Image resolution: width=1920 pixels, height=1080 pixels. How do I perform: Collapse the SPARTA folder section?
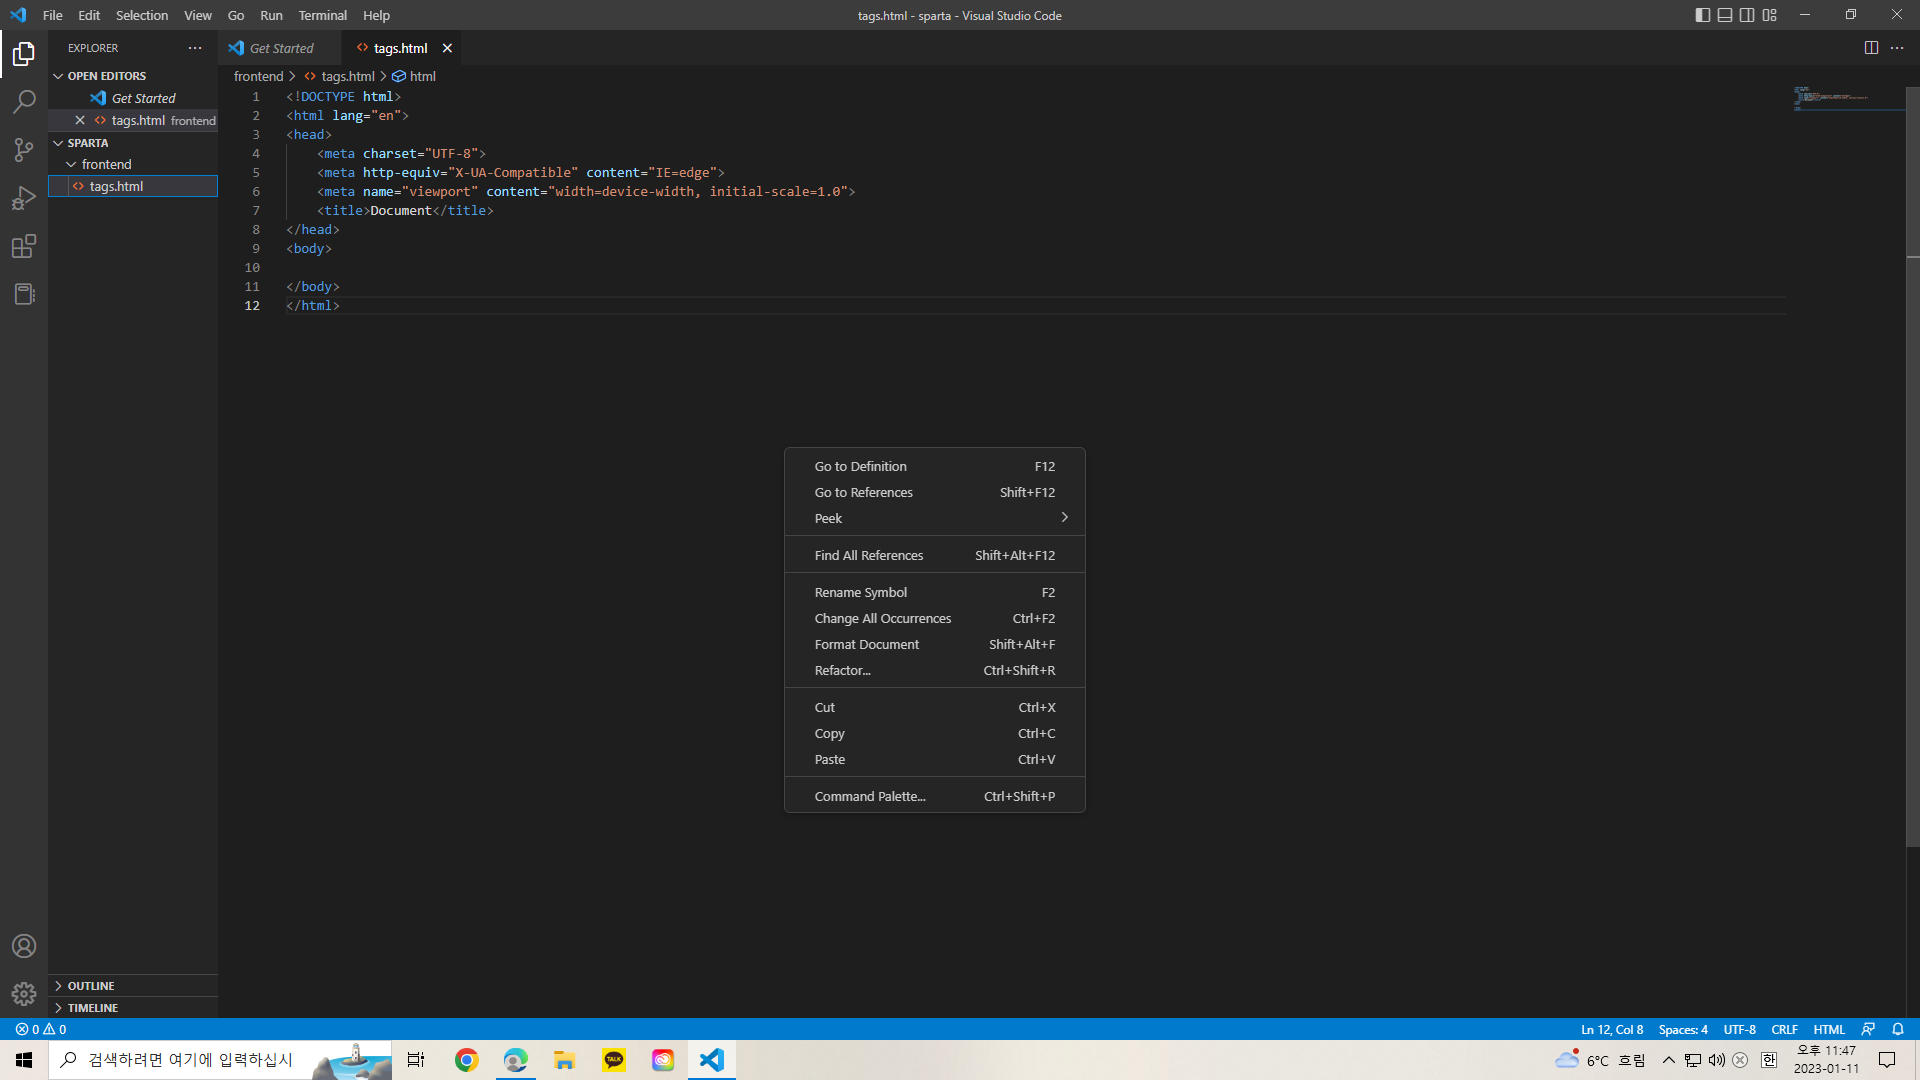pyautogui.click(x=133, y=143)
